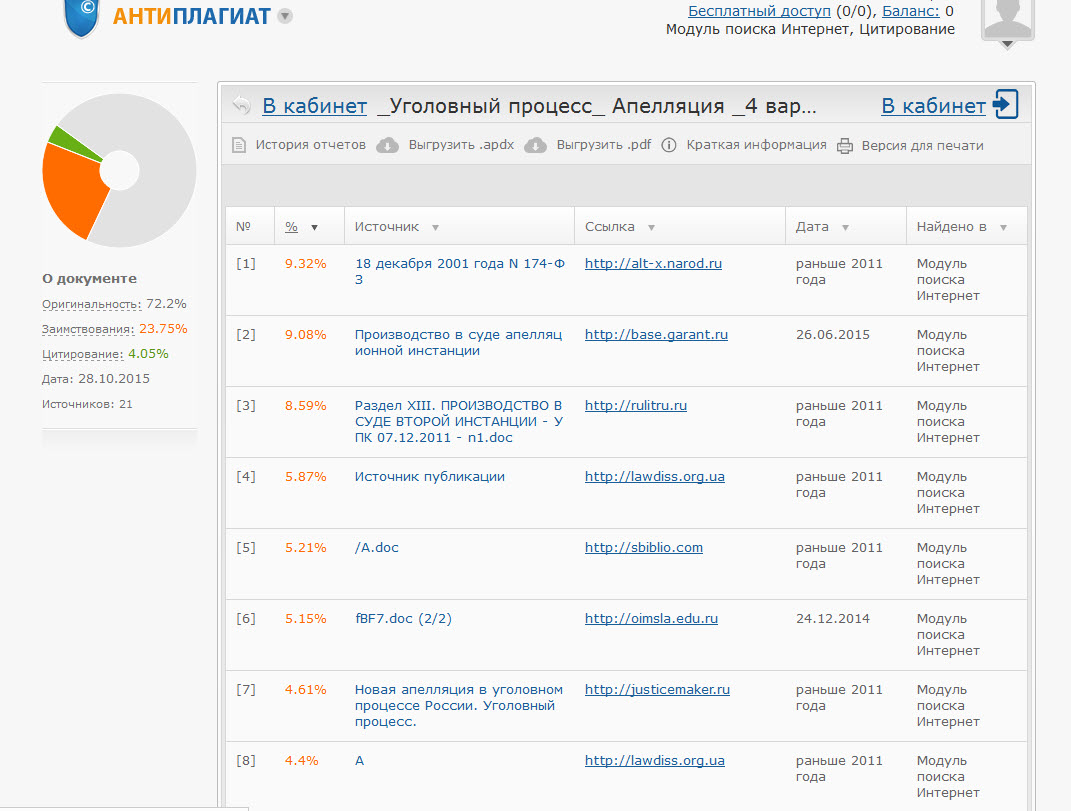Viewport: 1071px width, 811px height.
Task: Click percentage 4.61% in row 7
Action: click(x=305, y=690)
